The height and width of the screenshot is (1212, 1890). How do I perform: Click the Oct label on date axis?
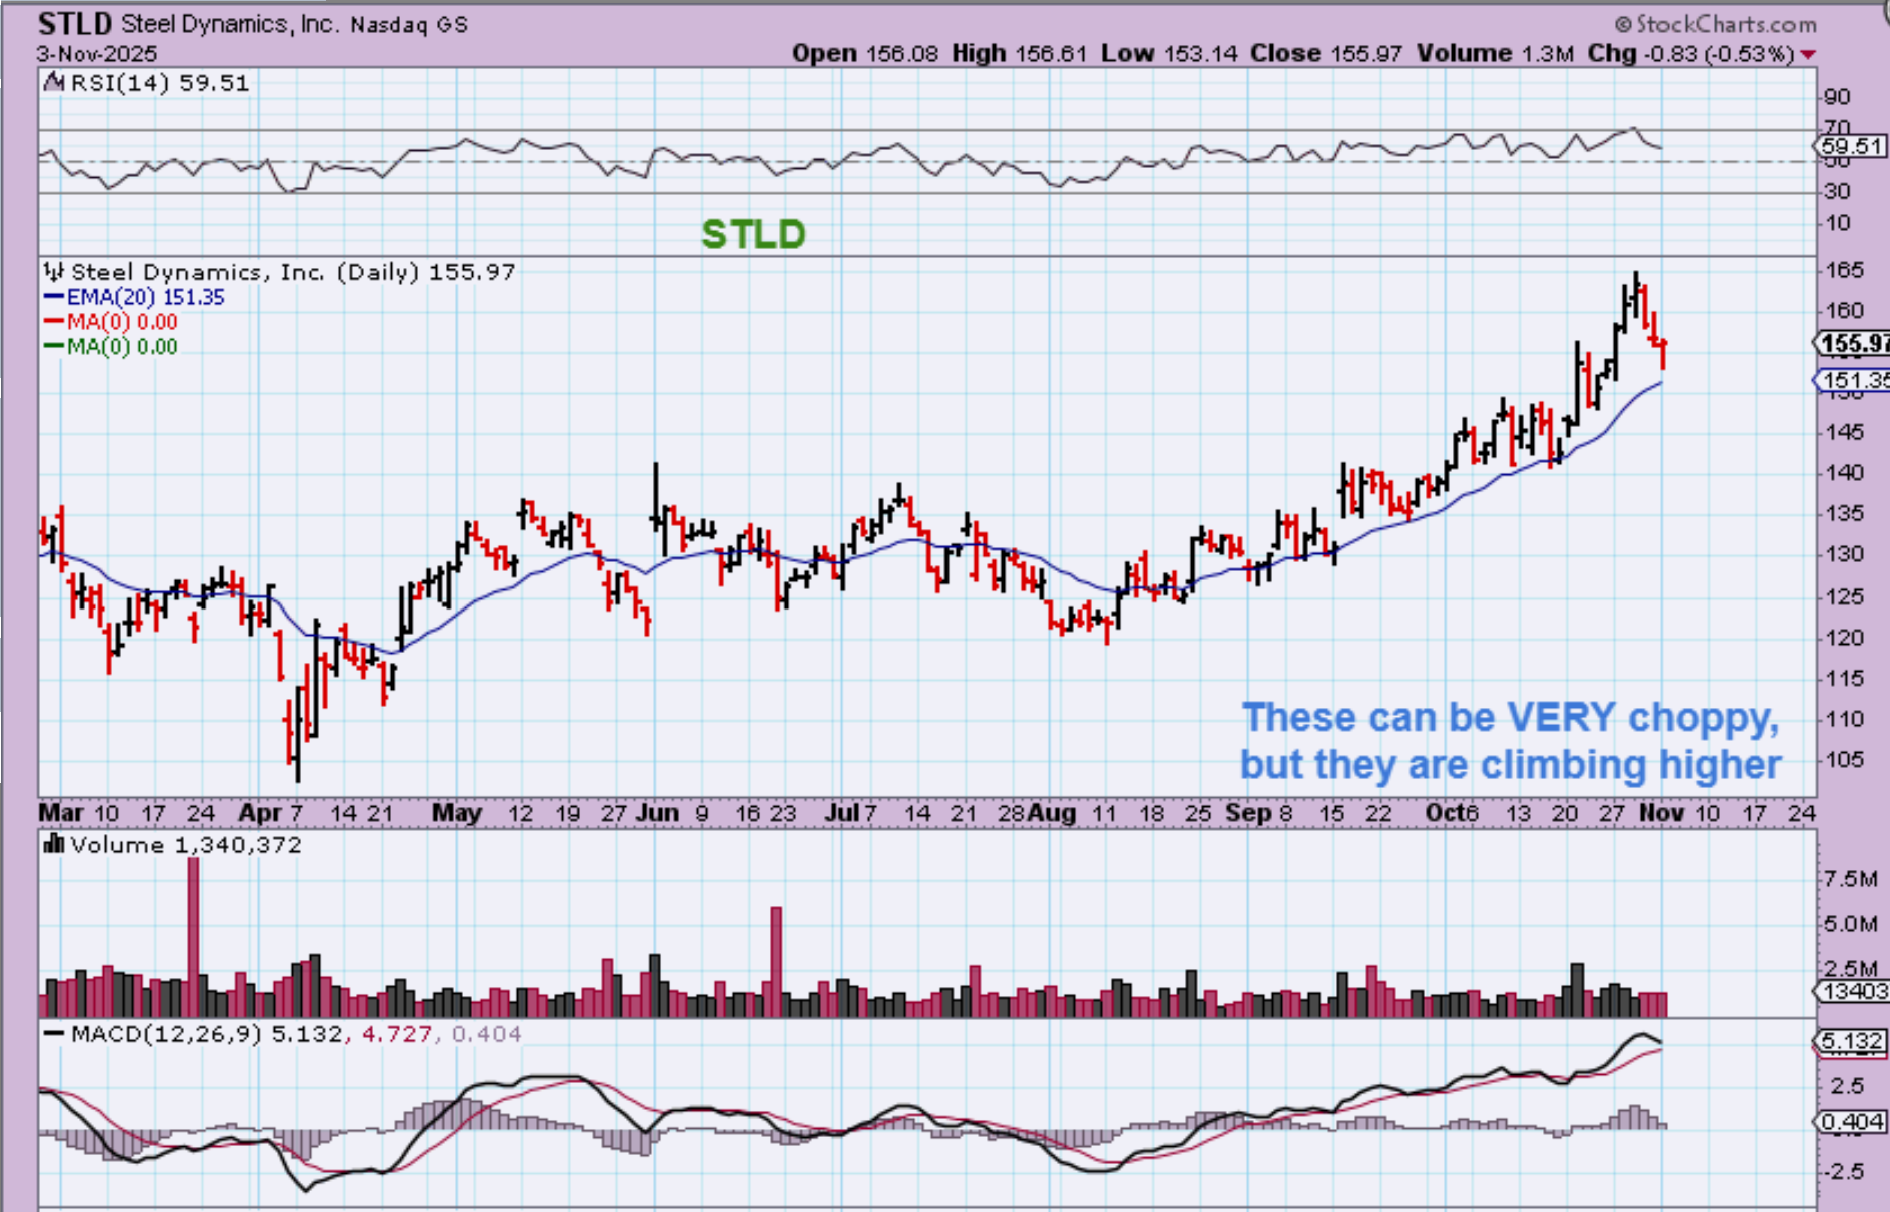[x=1445, y=813]
